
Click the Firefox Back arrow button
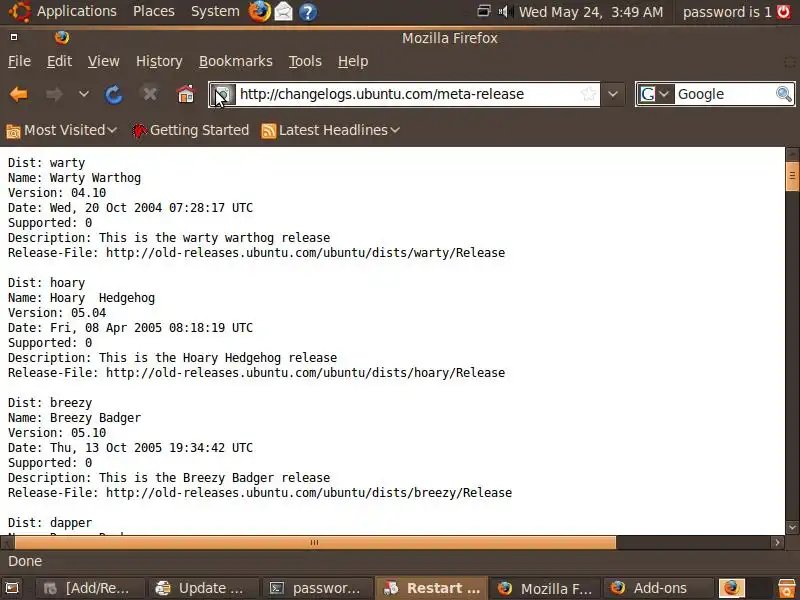pos(19,94)
